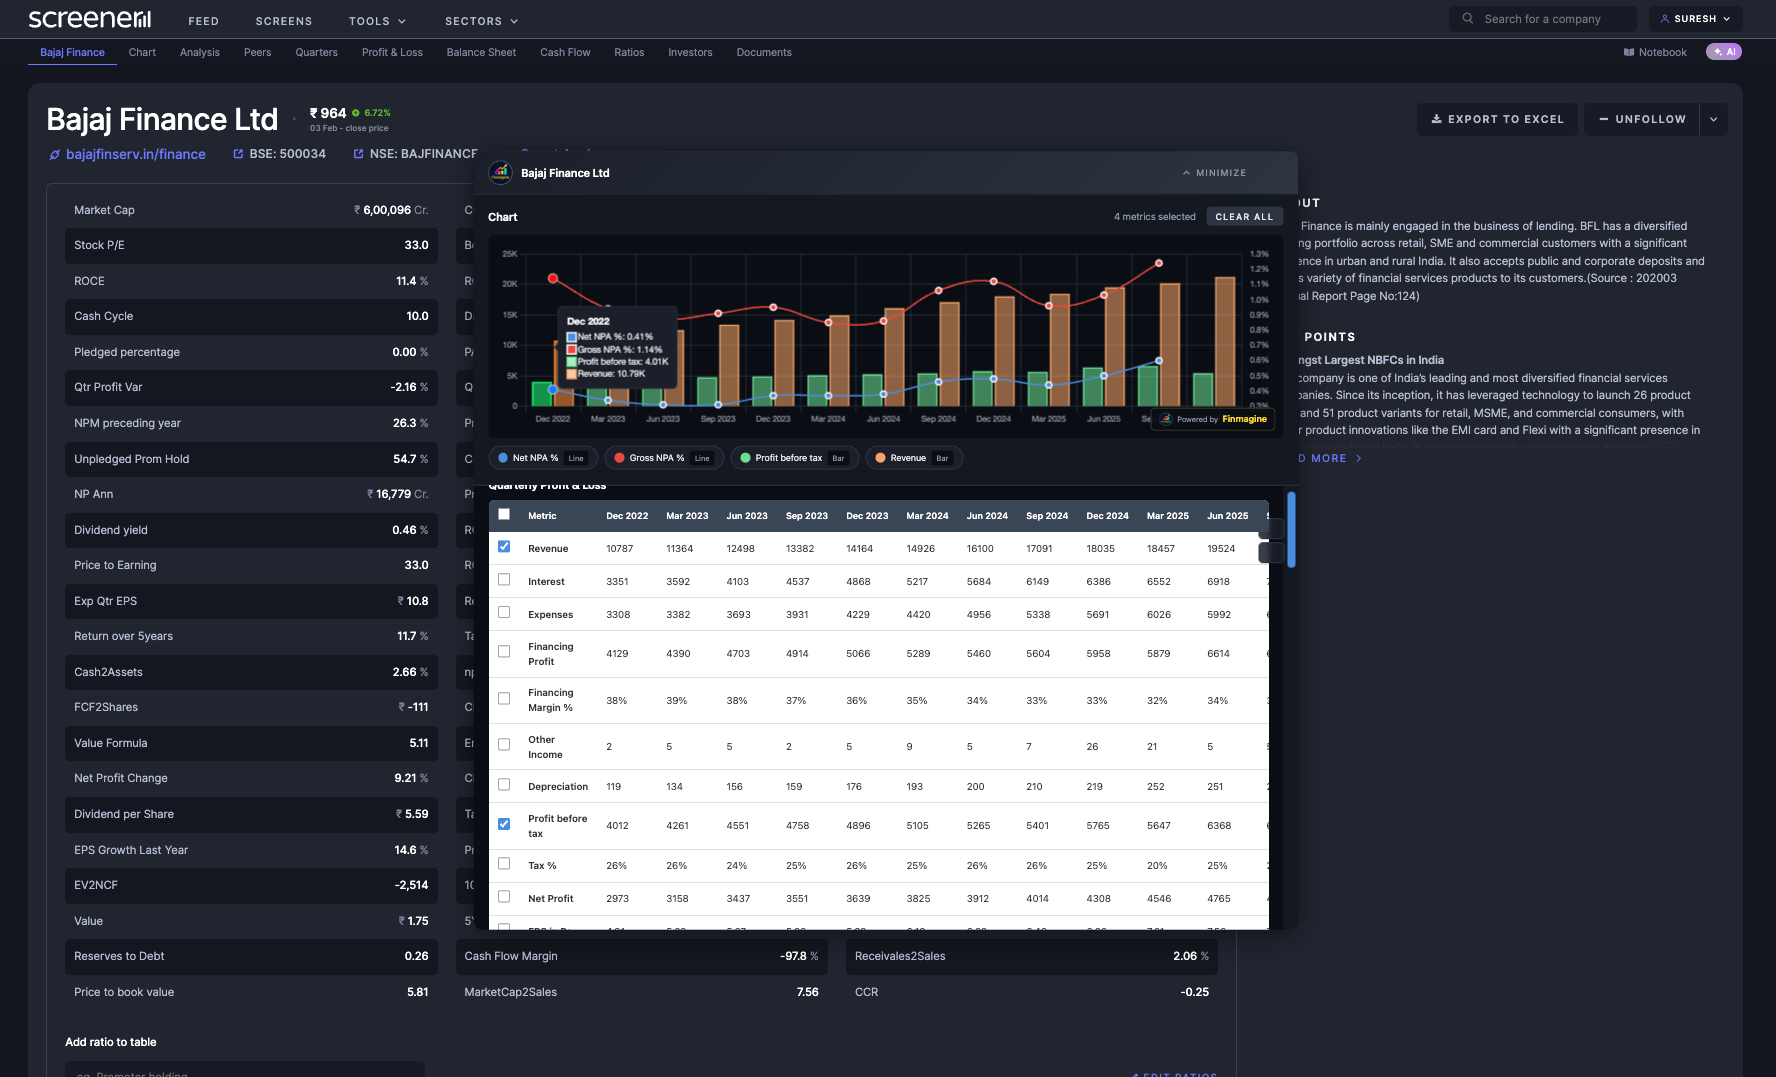Open the bajajfinserv.in/finance external link
This screenshot has width=1776, height=1077.
coord(136,154)
